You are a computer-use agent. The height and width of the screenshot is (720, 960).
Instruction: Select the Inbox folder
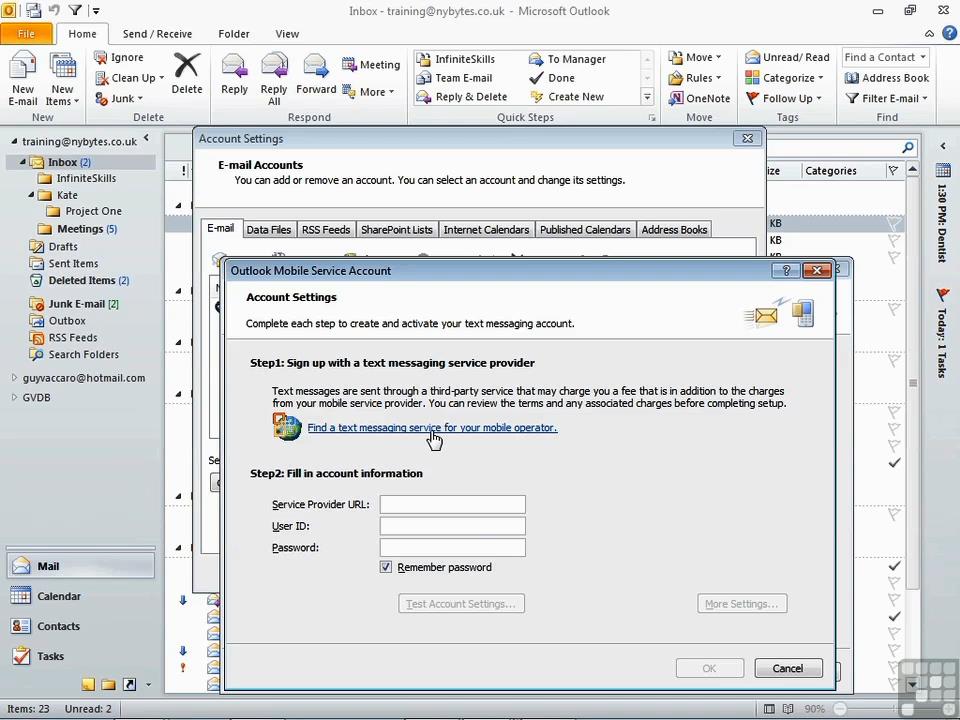pyautogui.click(x=81, y=162)
